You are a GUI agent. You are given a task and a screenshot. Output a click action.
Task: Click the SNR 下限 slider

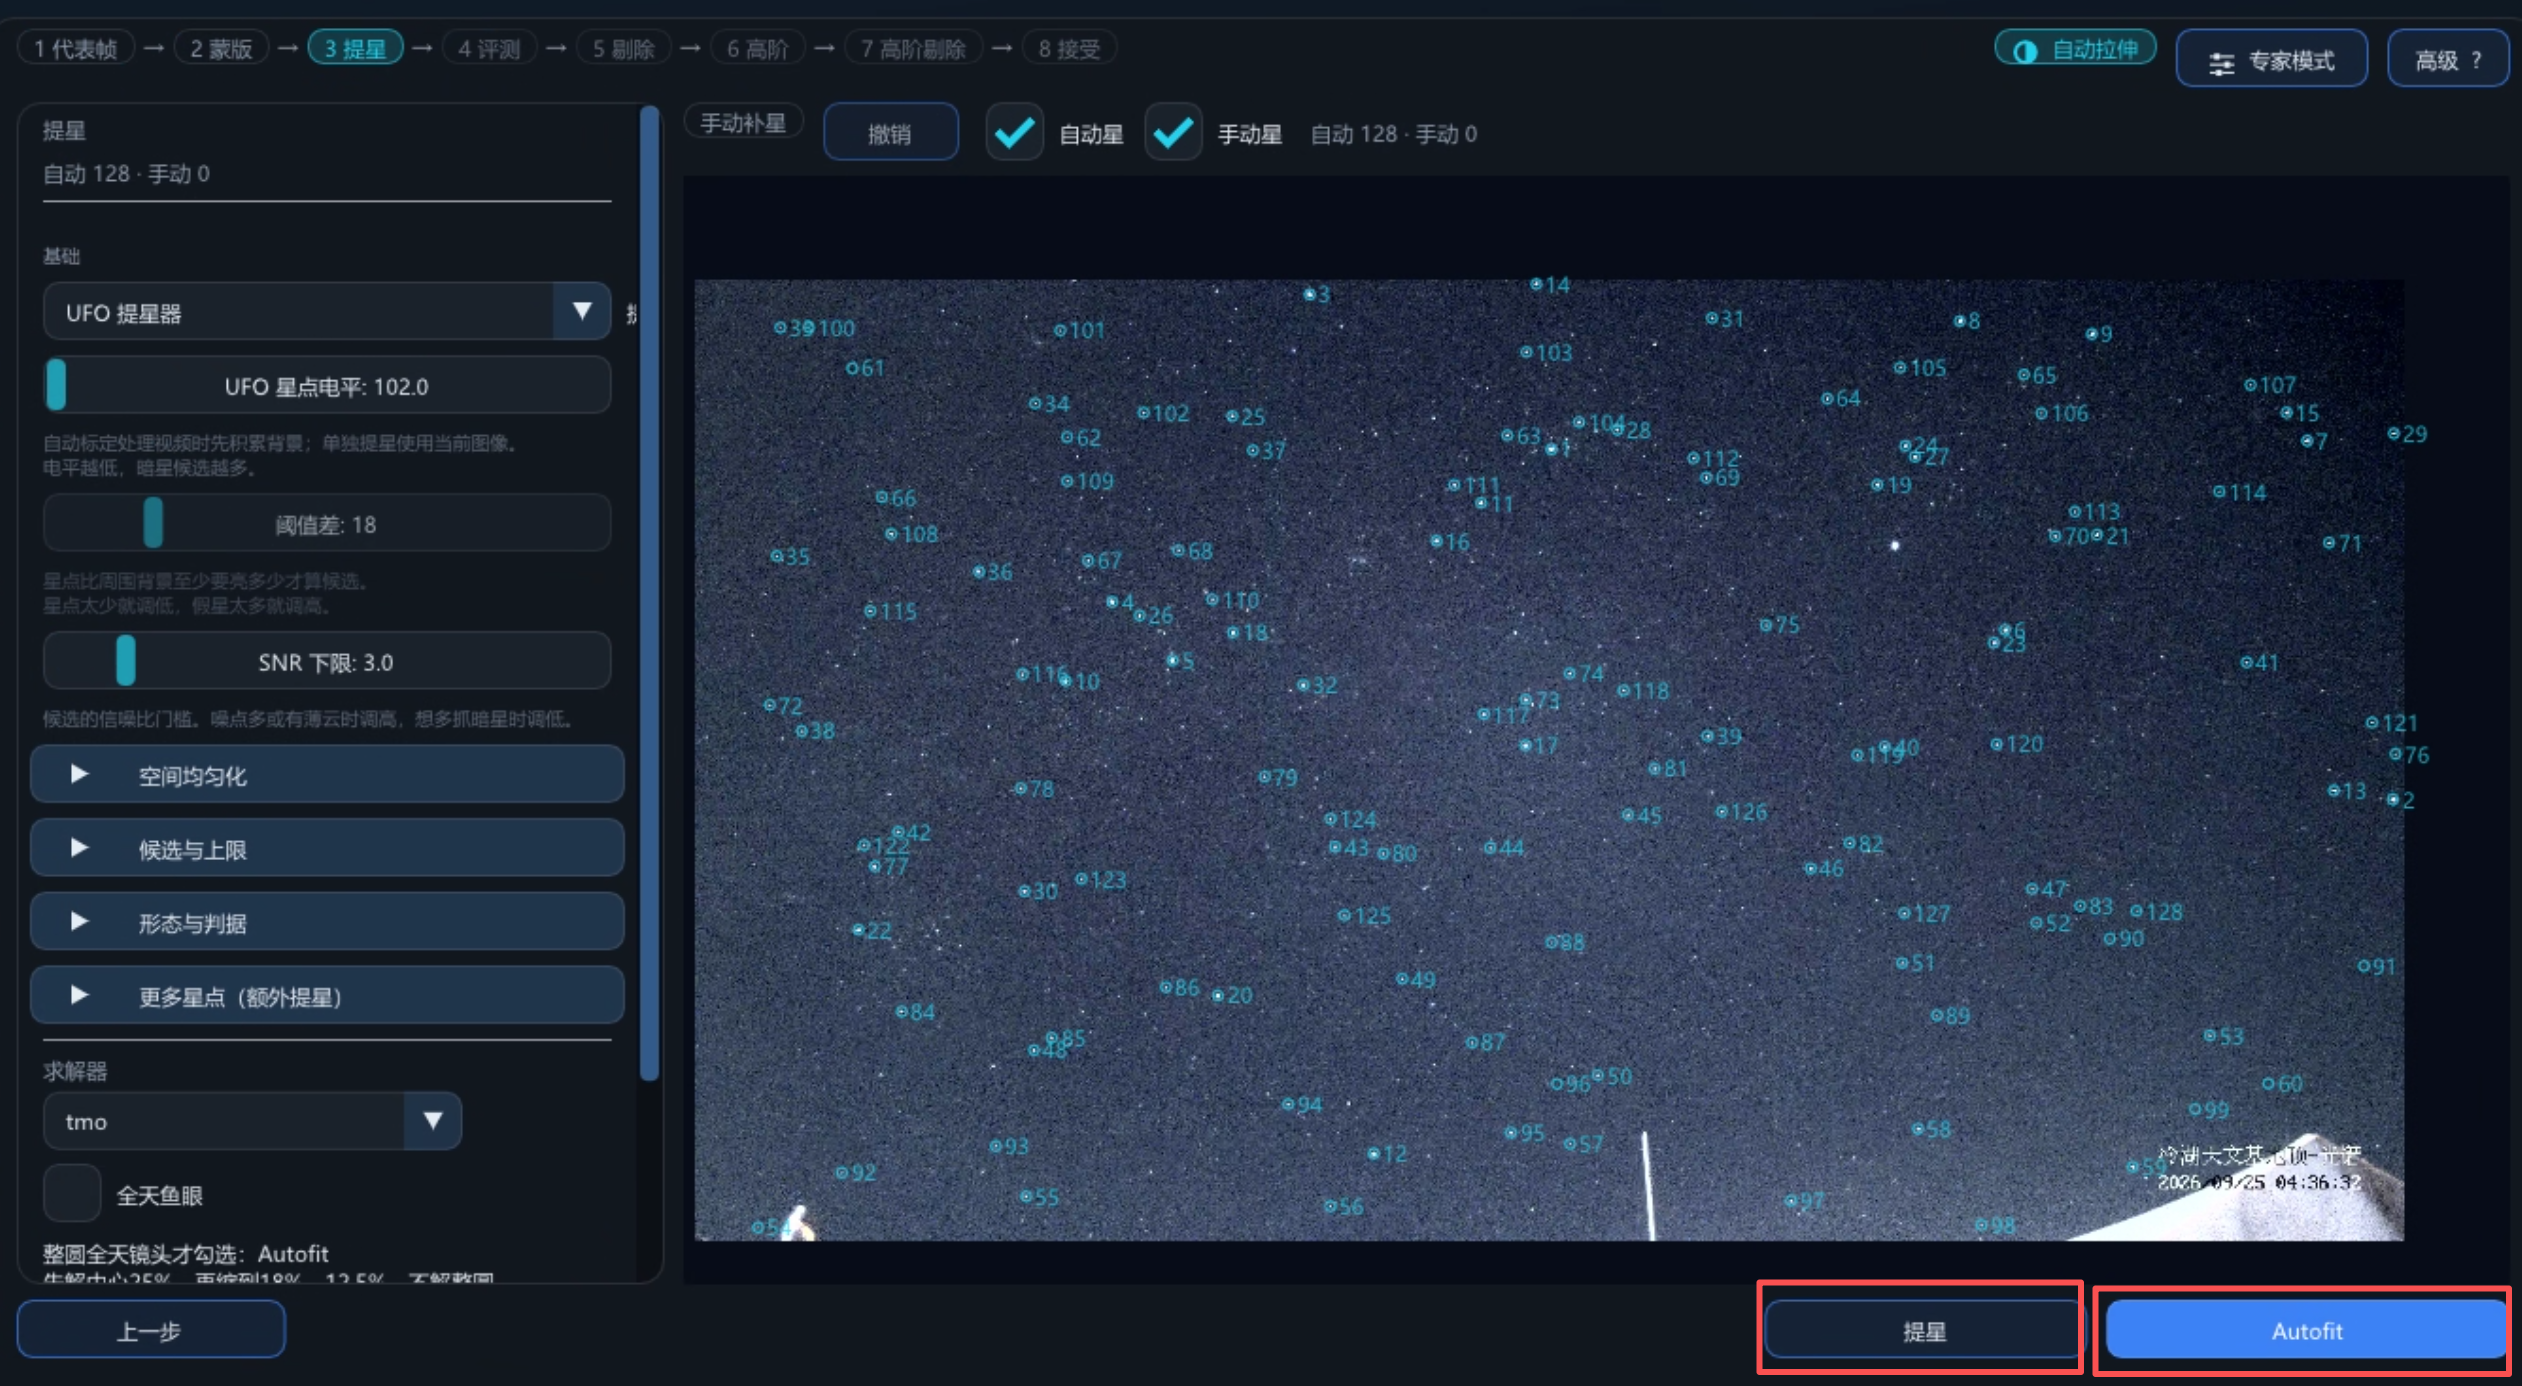coord(327,661)
